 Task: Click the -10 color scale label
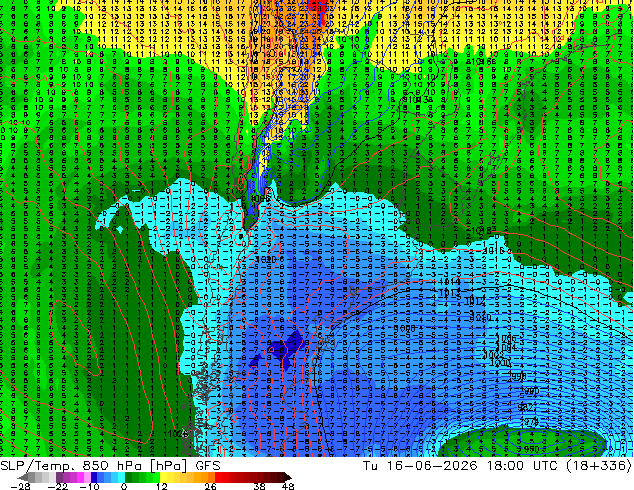[x=89, y=486]
